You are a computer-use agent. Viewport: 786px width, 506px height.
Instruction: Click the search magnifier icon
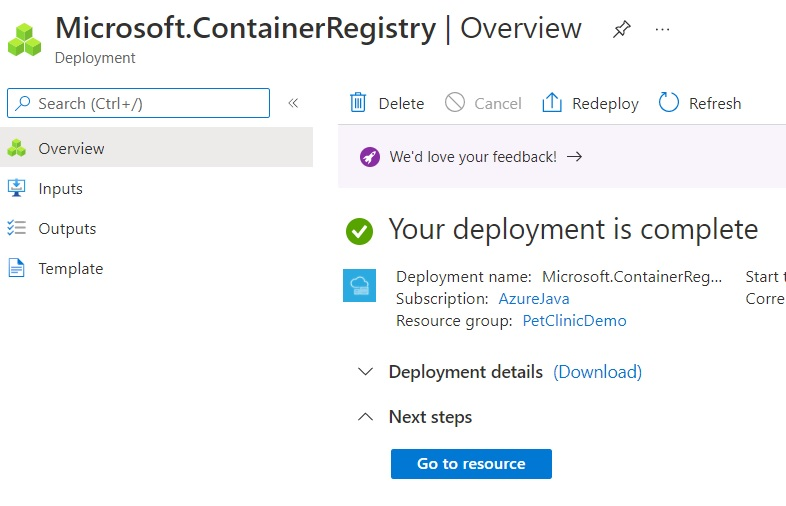23,103
